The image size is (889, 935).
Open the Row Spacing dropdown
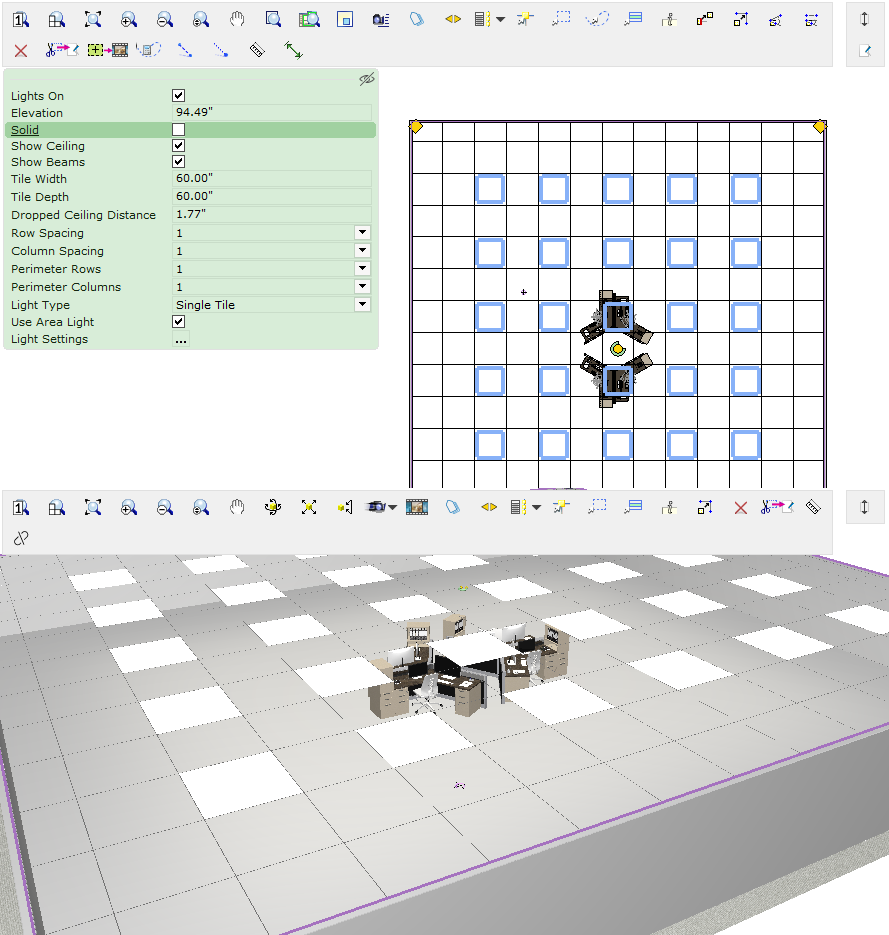pyautogui.click(x=363, y=233)
